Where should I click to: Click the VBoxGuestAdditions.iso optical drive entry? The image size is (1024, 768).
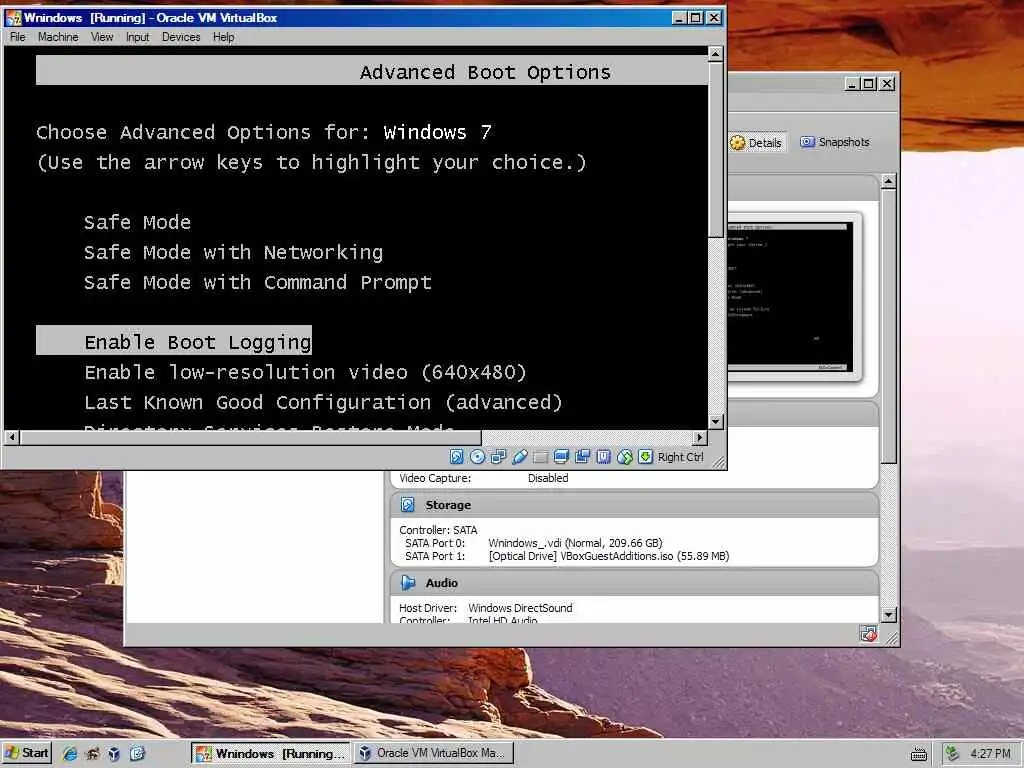609,556
